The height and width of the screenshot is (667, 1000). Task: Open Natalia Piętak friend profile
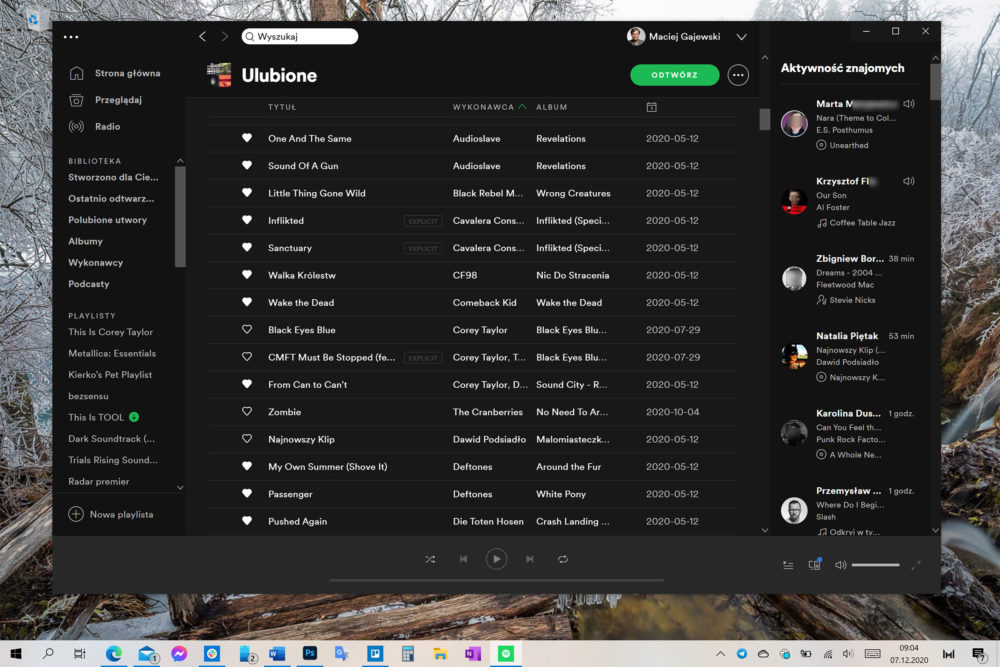pyautogui.click(x=847, y=335)
